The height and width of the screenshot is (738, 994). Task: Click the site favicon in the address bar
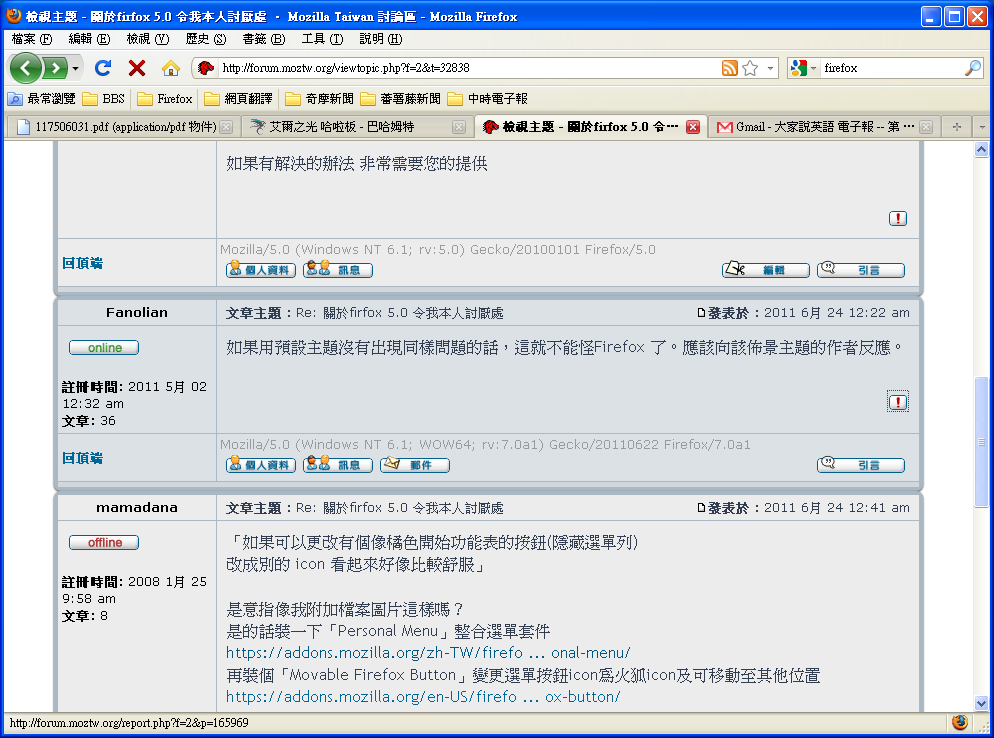[205, 68]
